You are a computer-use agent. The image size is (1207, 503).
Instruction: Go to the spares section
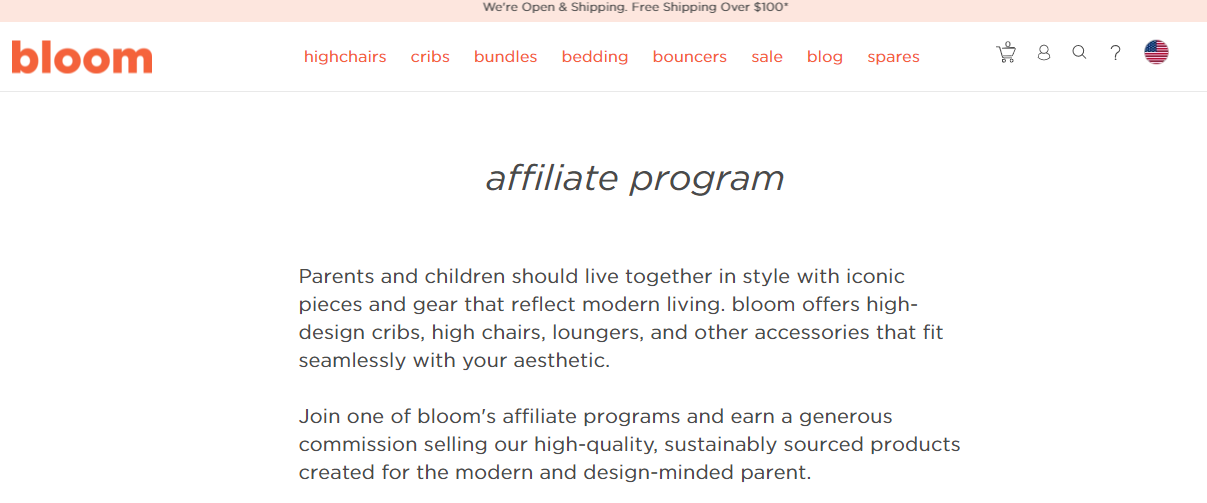point(893,57)
